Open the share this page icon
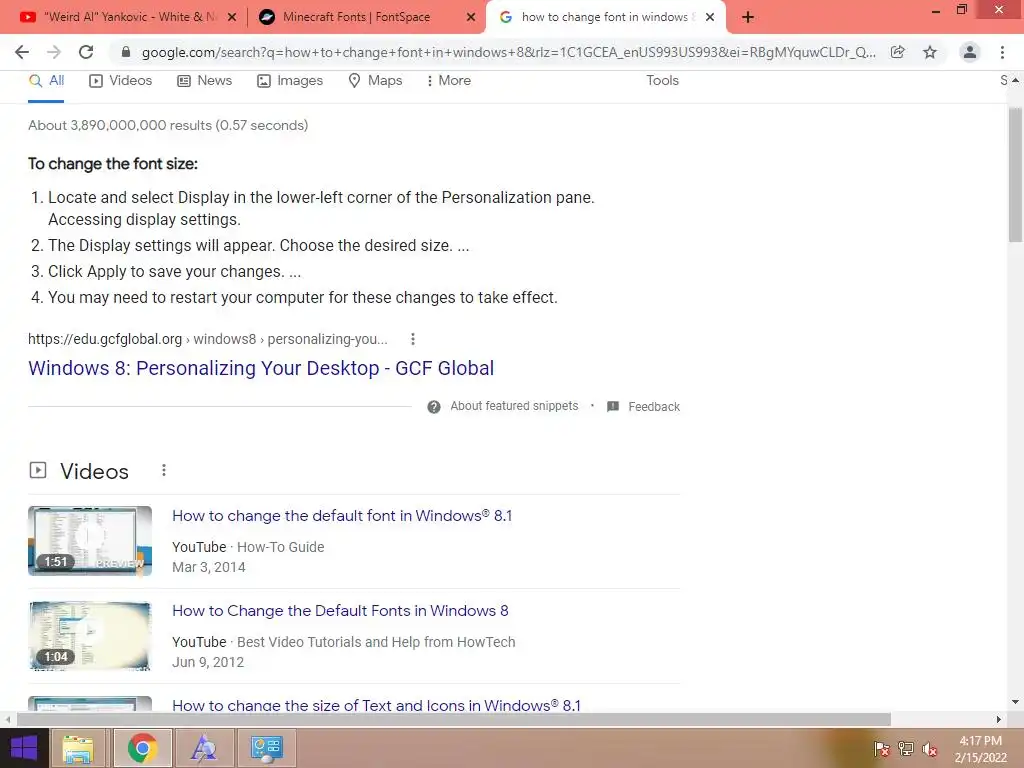 pos(898,52)
